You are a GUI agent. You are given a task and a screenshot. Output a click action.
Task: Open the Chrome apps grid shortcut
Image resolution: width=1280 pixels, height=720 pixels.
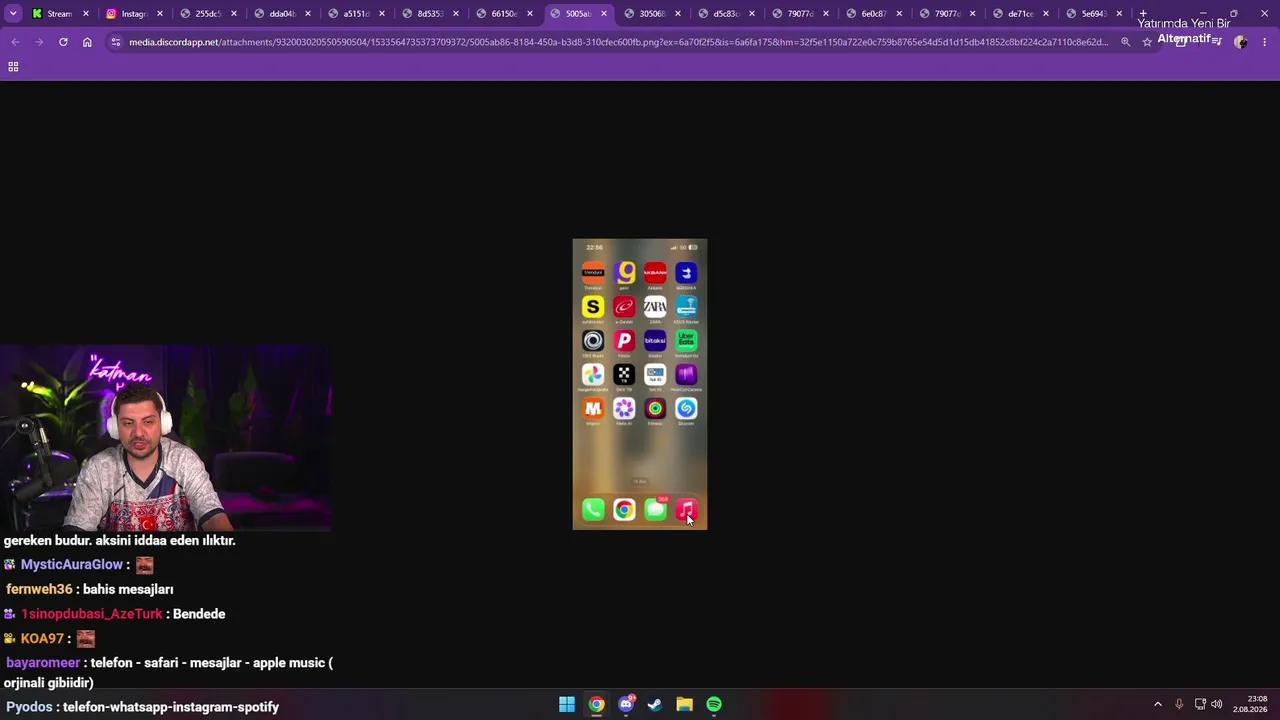[x=13, y=66]
